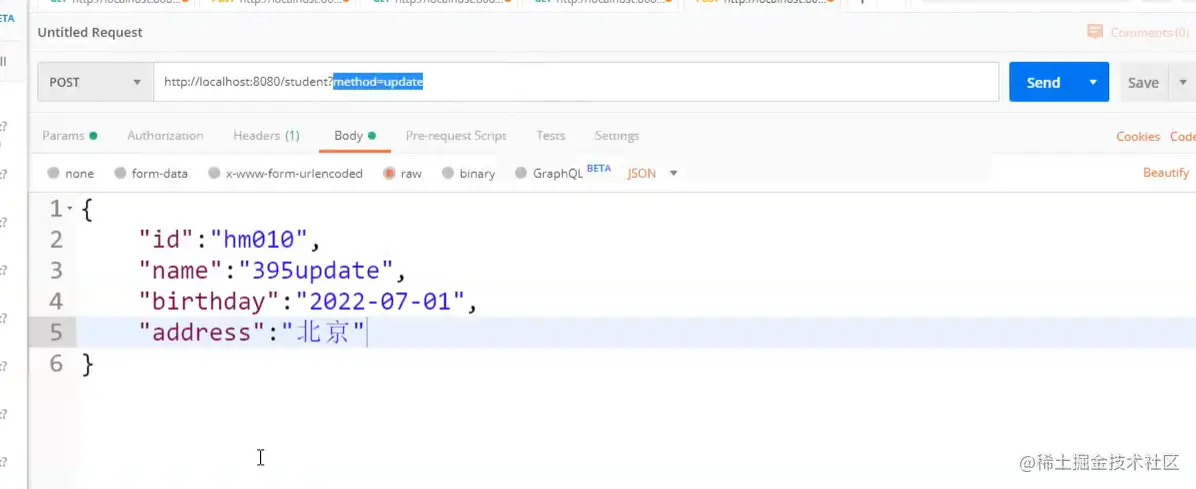Open the Send options dropdown arrow
Screen dimensions: 1196x489
1093,82
